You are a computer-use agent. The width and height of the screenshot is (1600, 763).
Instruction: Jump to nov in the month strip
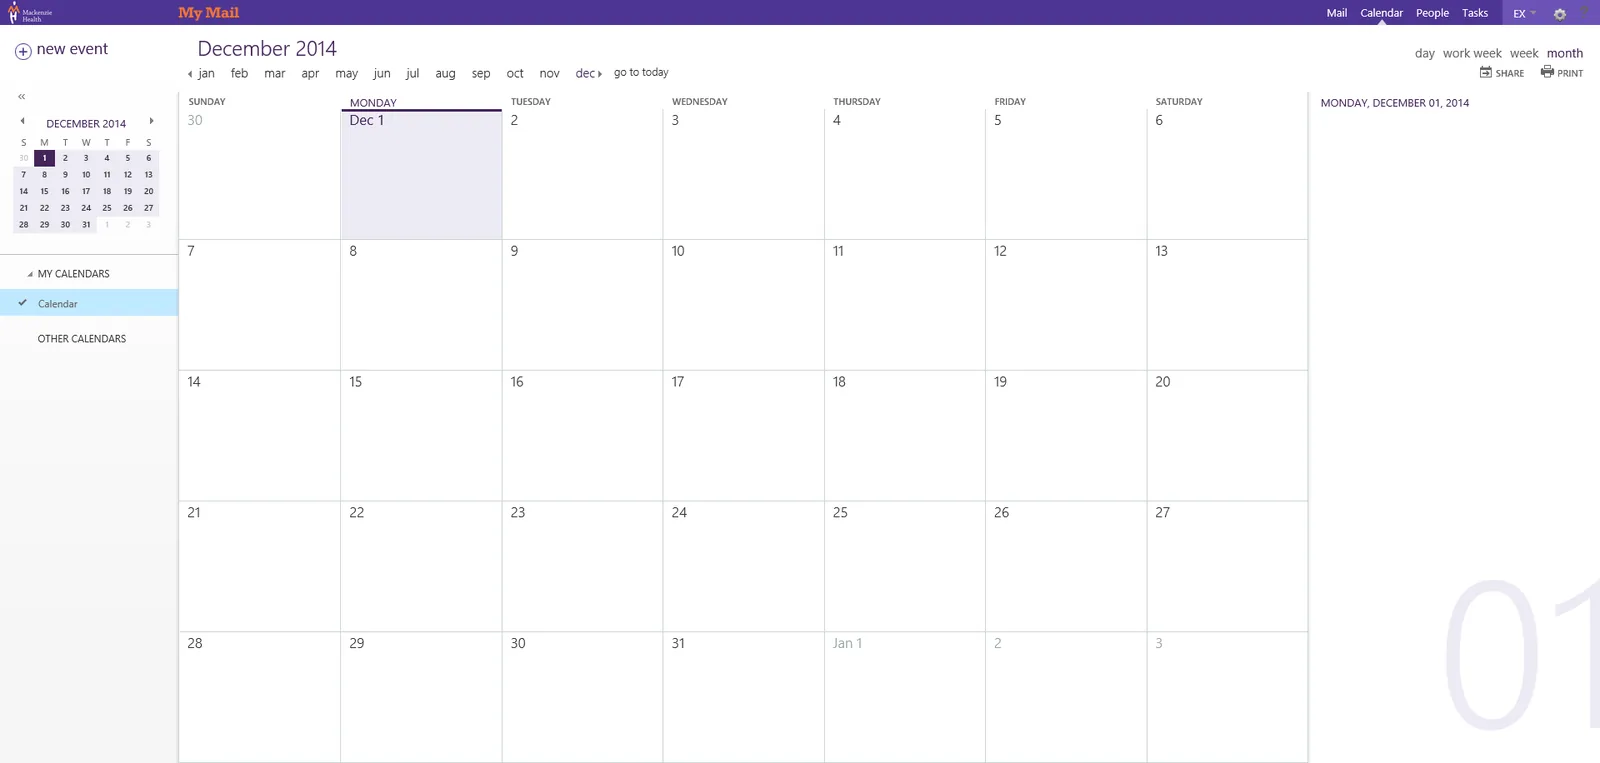(549, 74)
